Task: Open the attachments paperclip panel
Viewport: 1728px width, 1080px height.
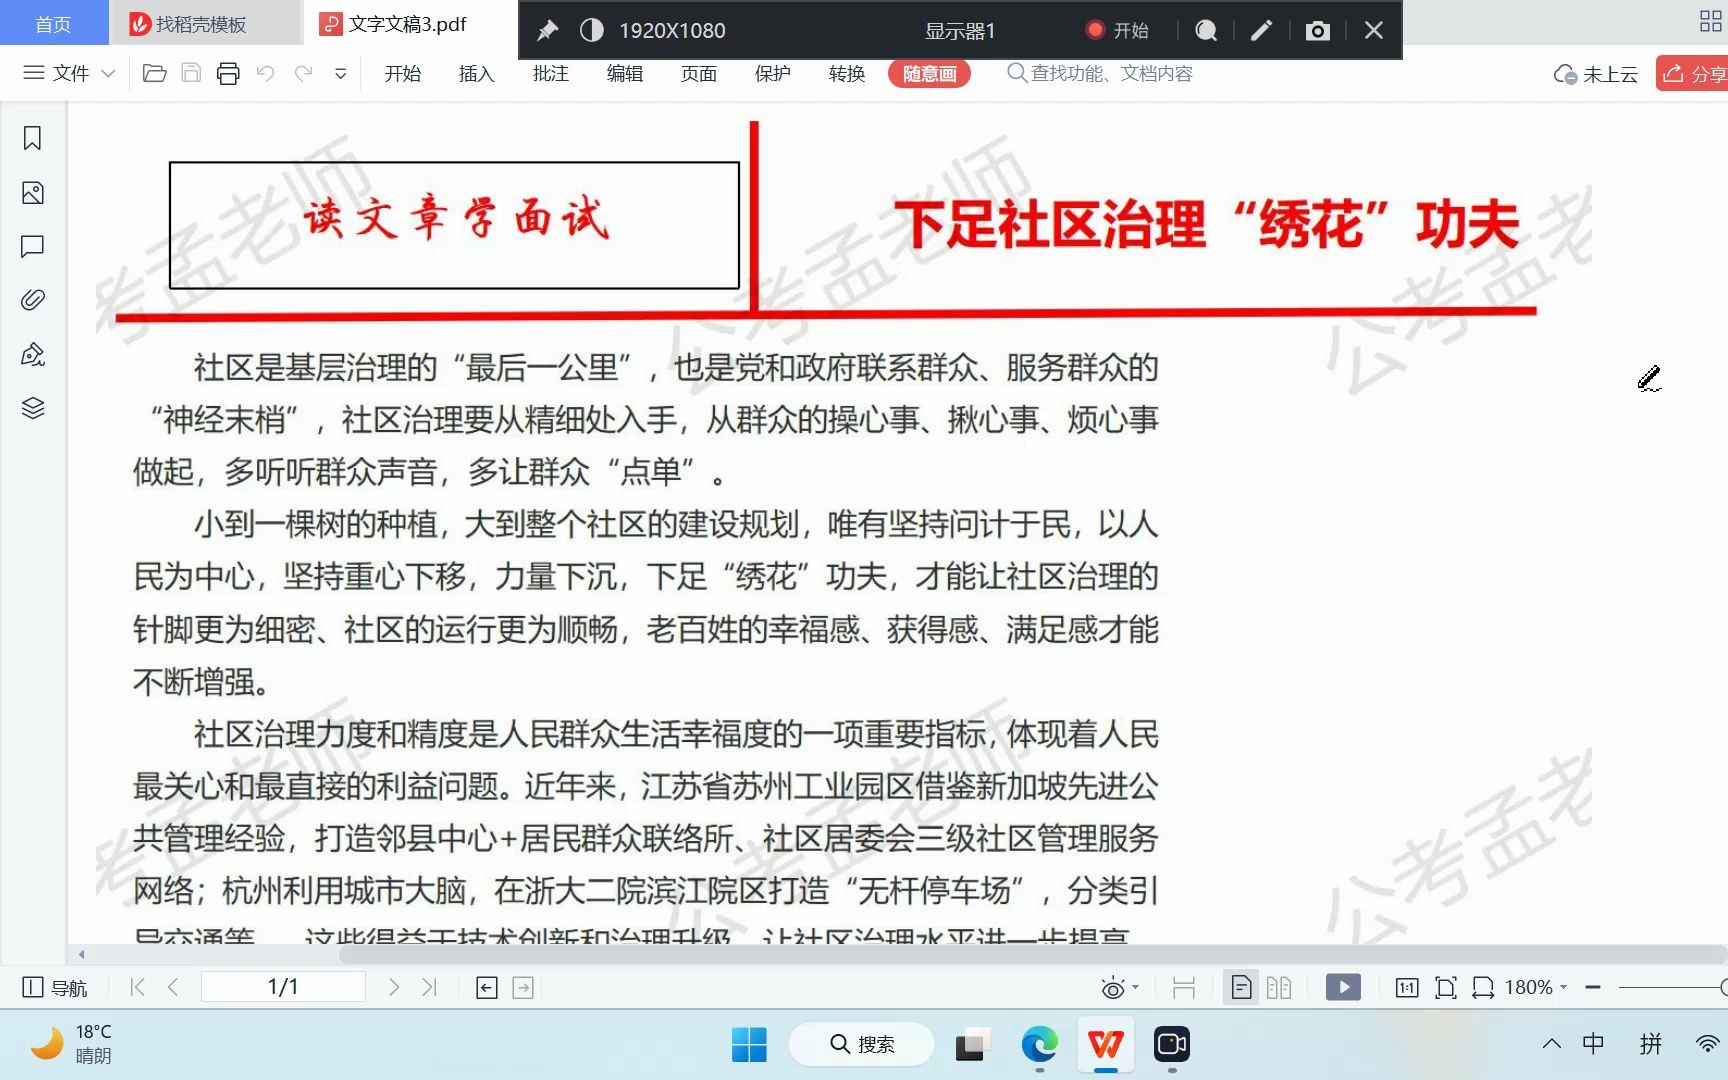Action: 33,300
